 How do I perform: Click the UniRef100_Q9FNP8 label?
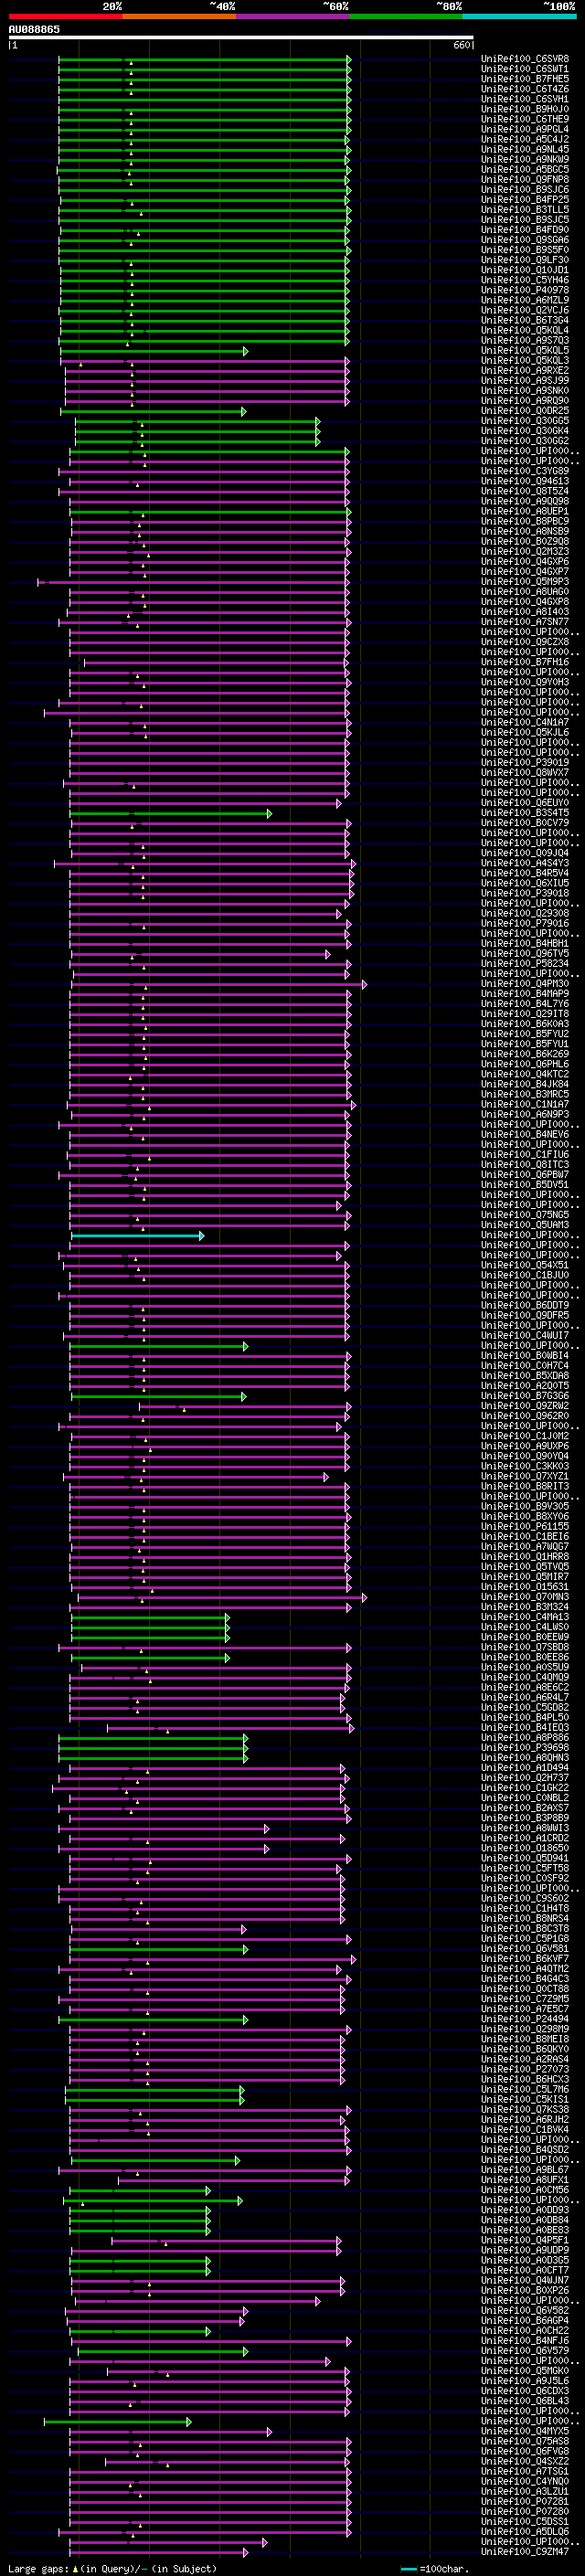tap(525, 180)
